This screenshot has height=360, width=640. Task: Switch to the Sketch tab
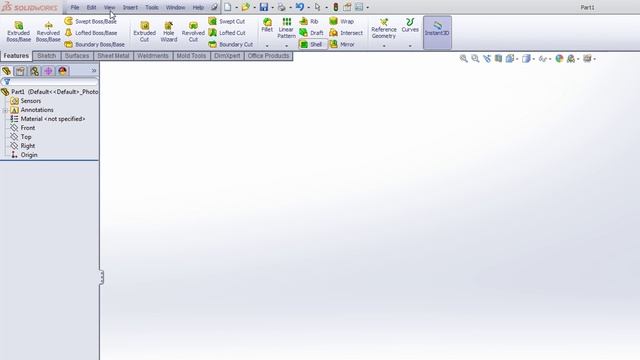[47, 56]
